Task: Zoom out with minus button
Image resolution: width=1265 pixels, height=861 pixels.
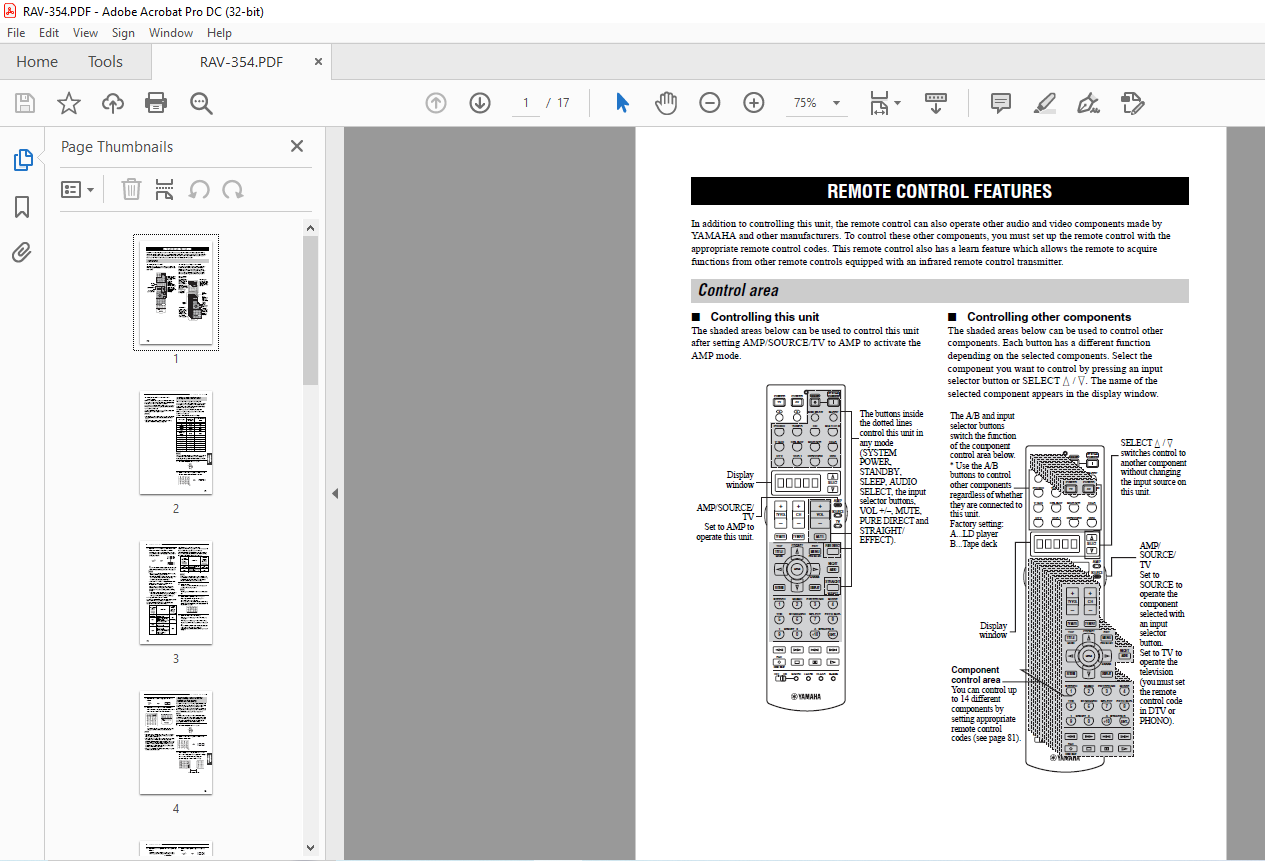Action: [x=710, y=103]
